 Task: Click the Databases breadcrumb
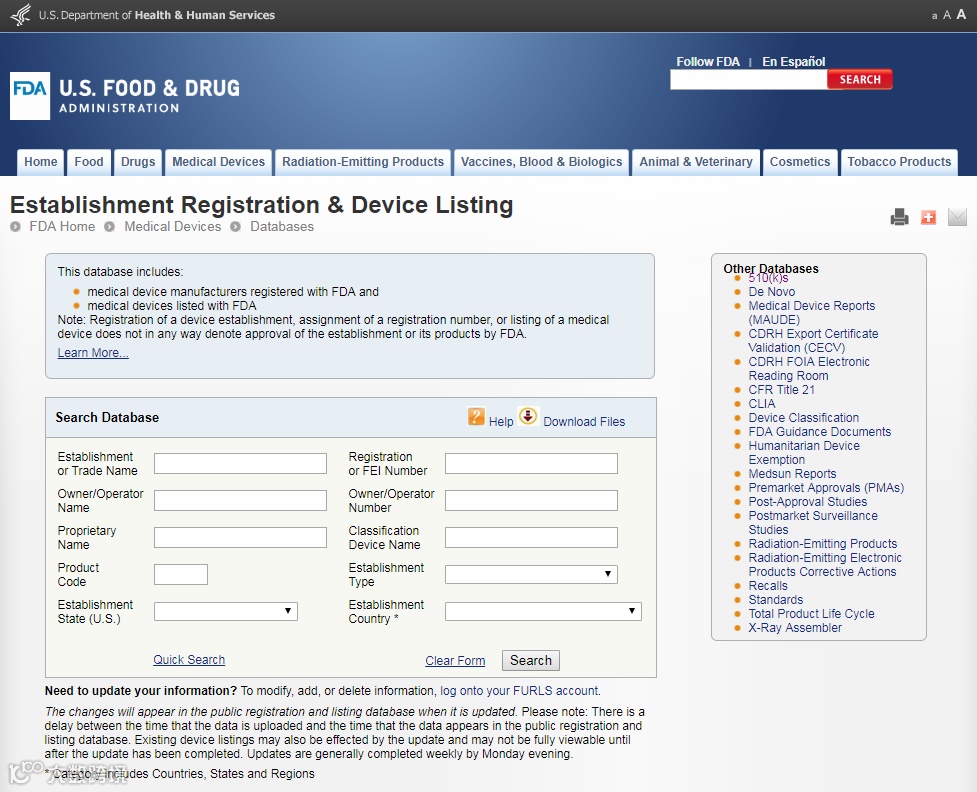pyautogui.click(x=282, y=226)
